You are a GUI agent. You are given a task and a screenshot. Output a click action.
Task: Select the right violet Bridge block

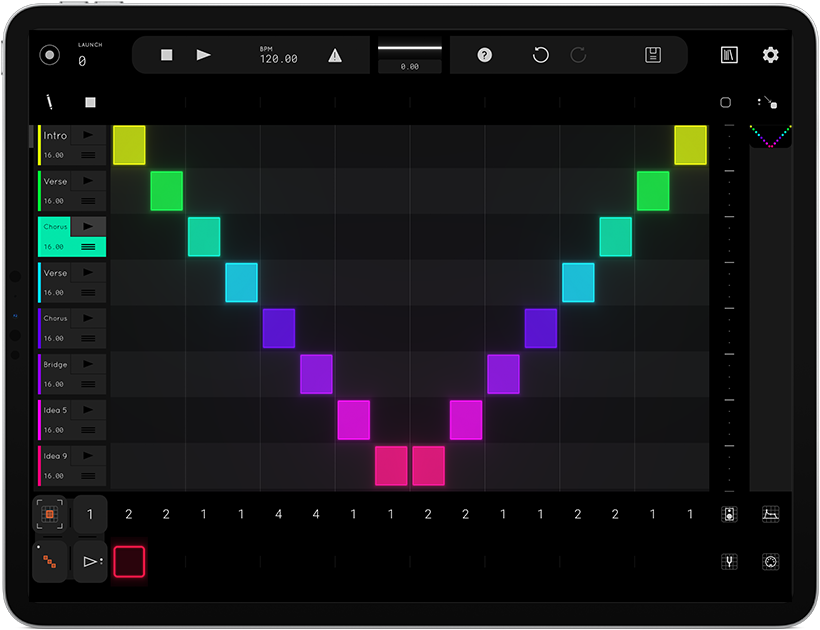(503, 374)
